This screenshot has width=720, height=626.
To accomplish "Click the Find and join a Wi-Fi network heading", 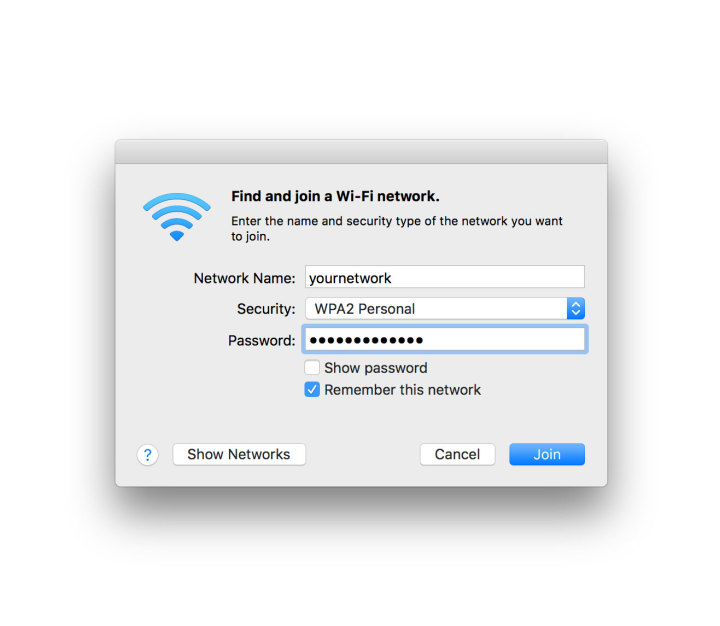I will click(335, 196).
